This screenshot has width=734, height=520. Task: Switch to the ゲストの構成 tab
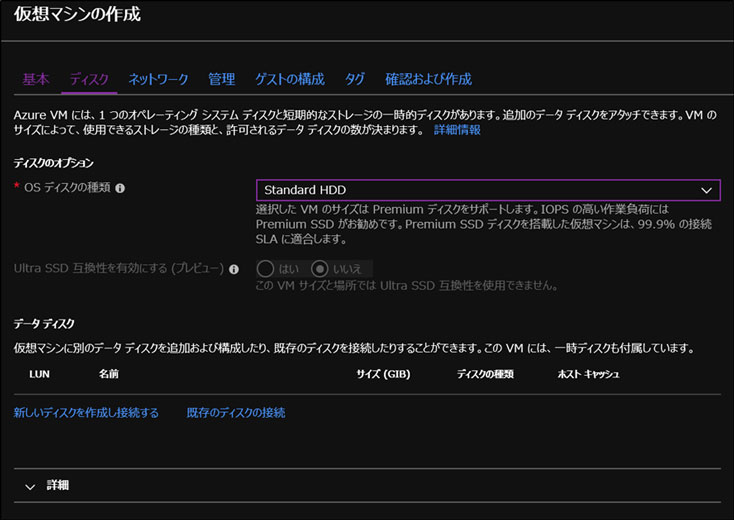click(289, 79)
